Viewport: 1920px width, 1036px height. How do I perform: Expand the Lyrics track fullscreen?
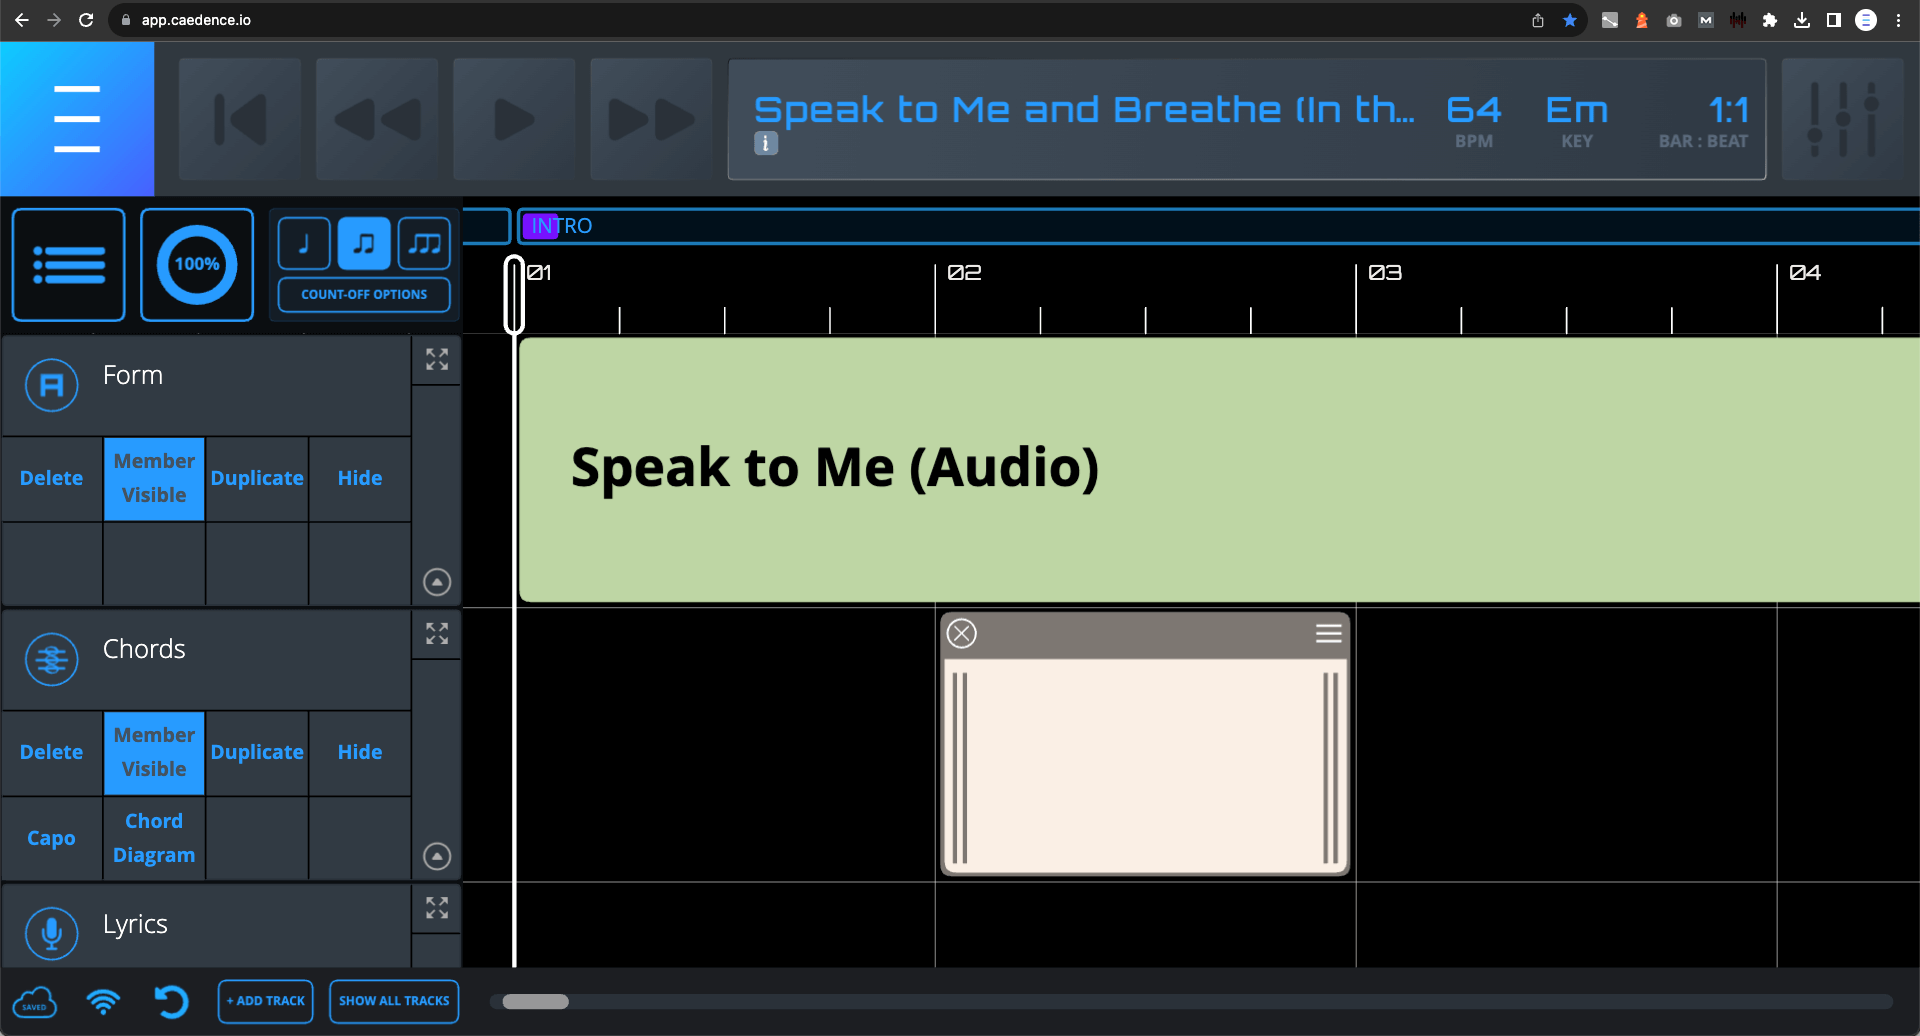[437, 908]
